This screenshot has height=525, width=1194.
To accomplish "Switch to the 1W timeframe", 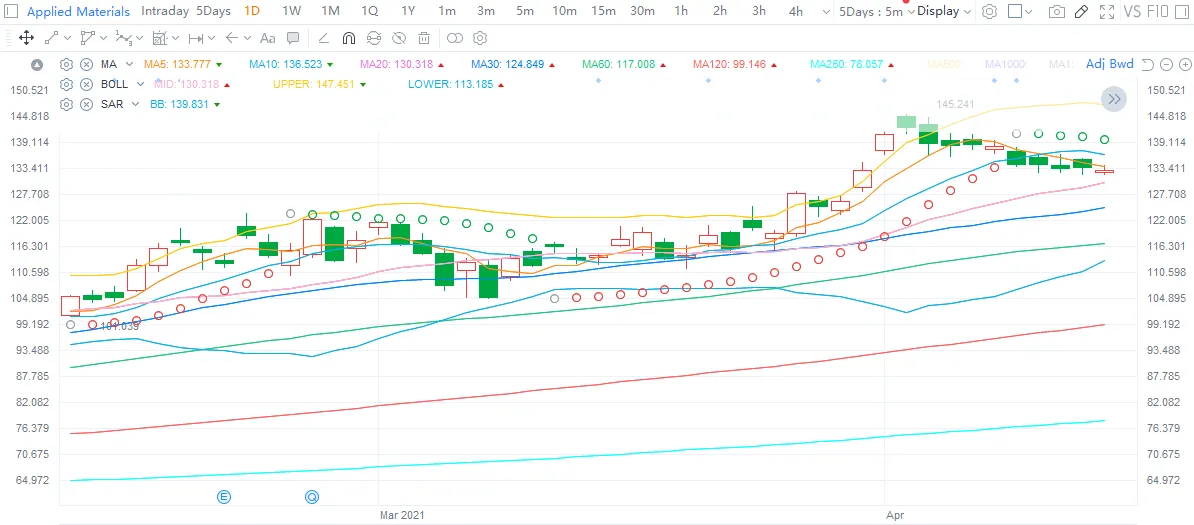I will coord(291,11).
